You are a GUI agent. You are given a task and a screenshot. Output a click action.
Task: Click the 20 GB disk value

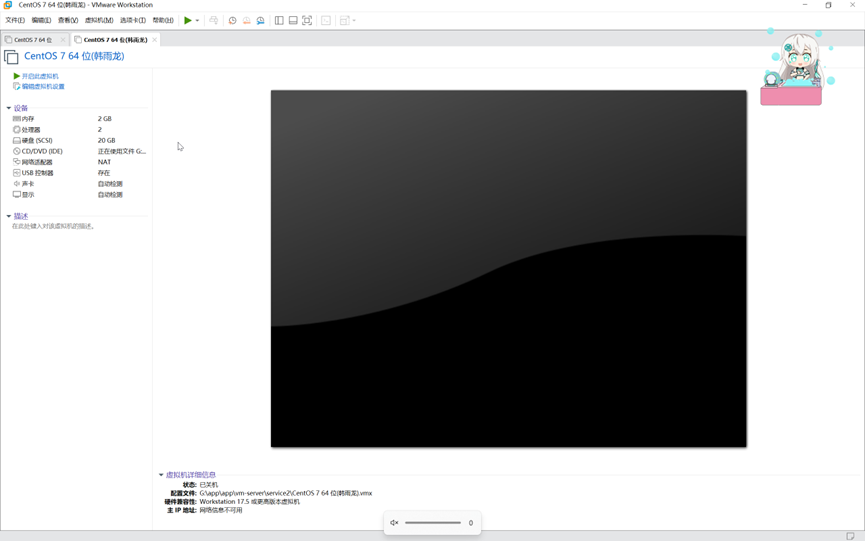coord(106,141)
